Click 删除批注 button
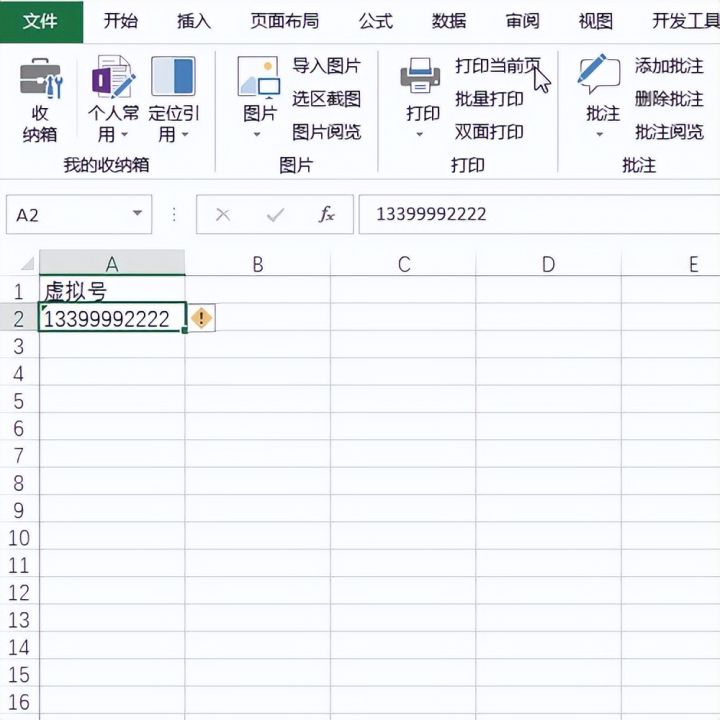Viewport: 720px width, 720px height. coord(669,99)
